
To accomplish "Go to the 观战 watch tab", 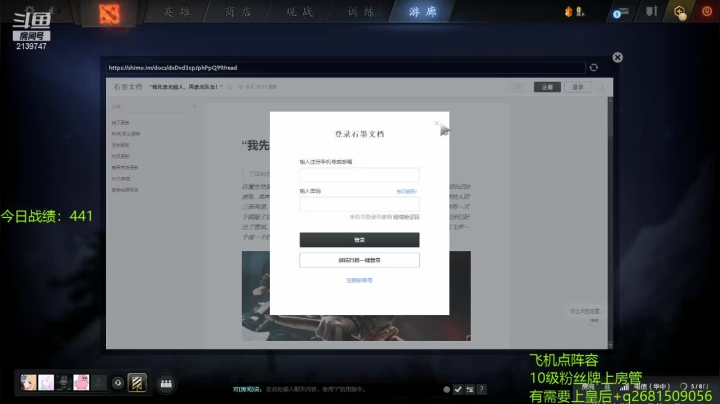I will click(x=299, y=12).
